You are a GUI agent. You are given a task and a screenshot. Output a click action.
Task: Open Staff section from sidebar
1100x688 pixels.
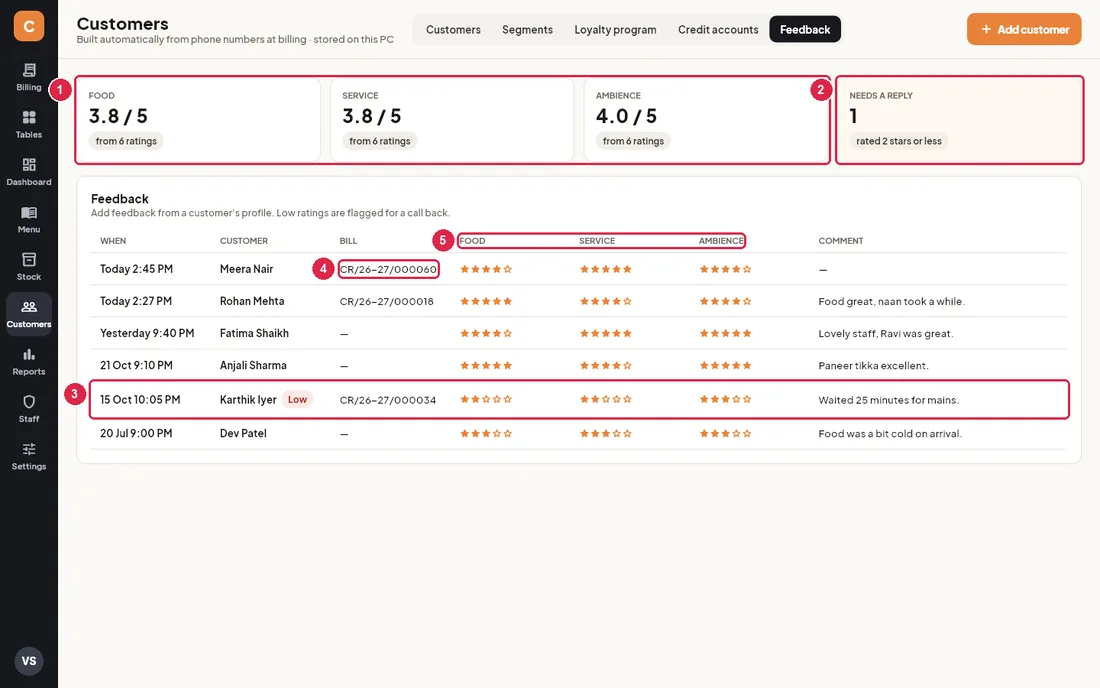(29, 409)
